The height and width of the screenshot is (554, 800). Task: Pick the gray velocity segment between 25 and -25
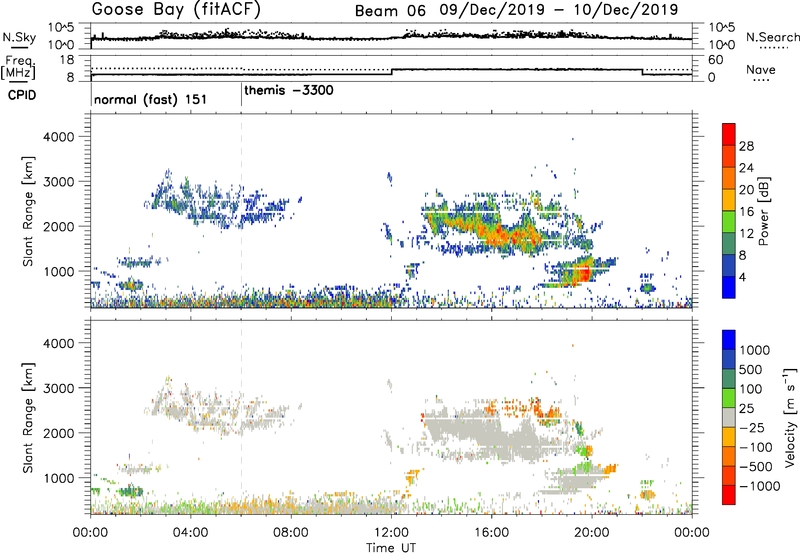point(729,417)
